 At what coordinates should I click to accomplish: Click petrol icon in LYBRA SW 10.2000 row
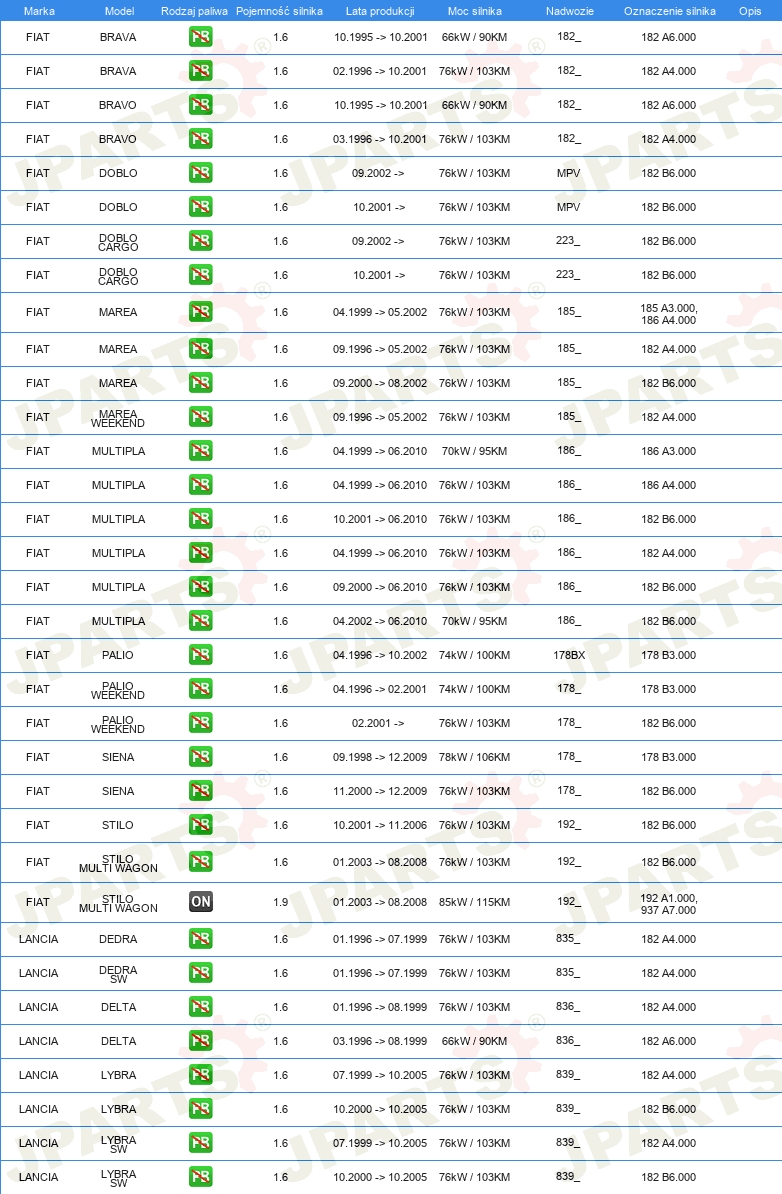point(201,1177)
